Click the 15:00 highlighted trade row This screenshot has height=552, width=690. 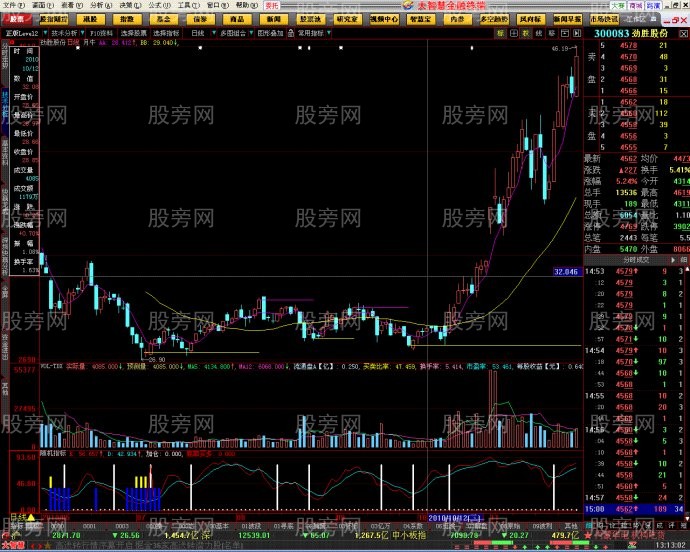[634, 509]
